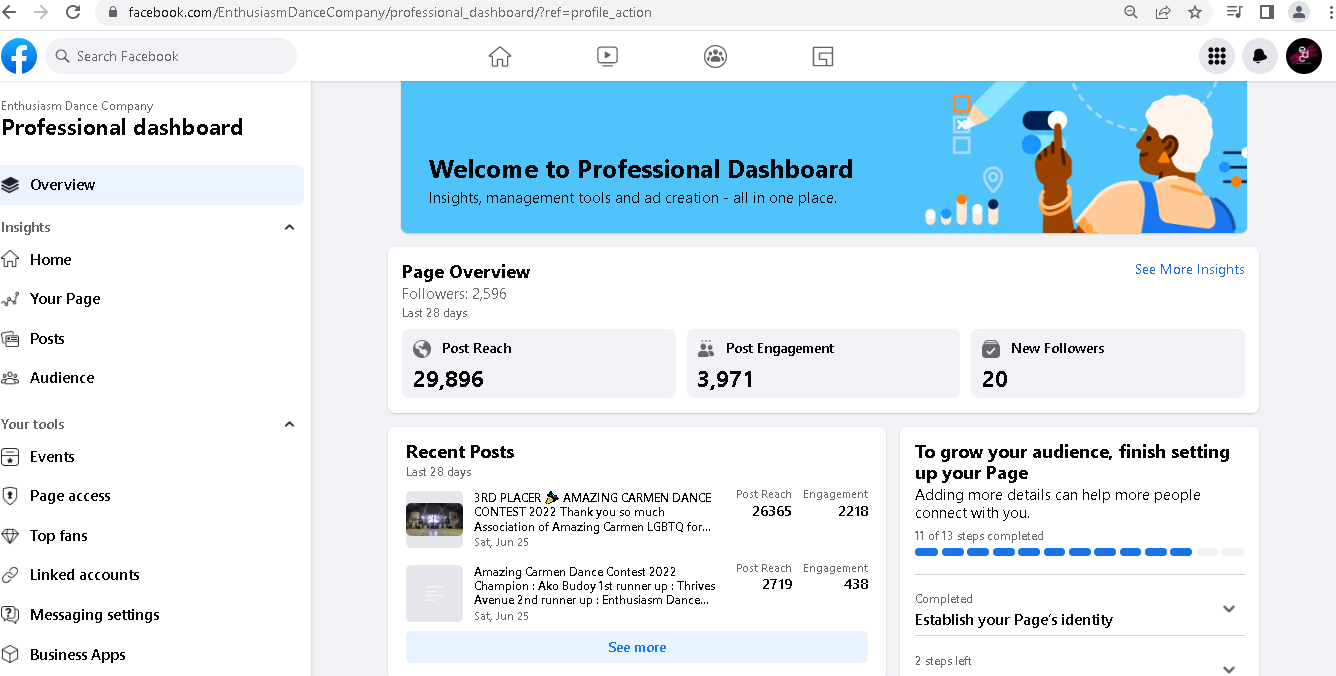Click the Welcome to Professional Dashboard banner
This screenshot has width=1336, height=676.
[824, 157]
